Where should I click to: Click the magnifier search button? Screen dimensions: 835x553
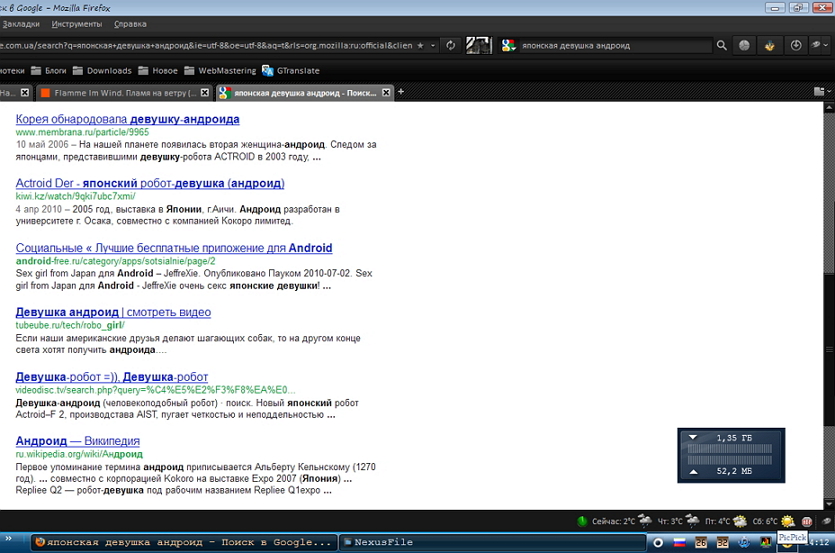click(x=722, y=46)
